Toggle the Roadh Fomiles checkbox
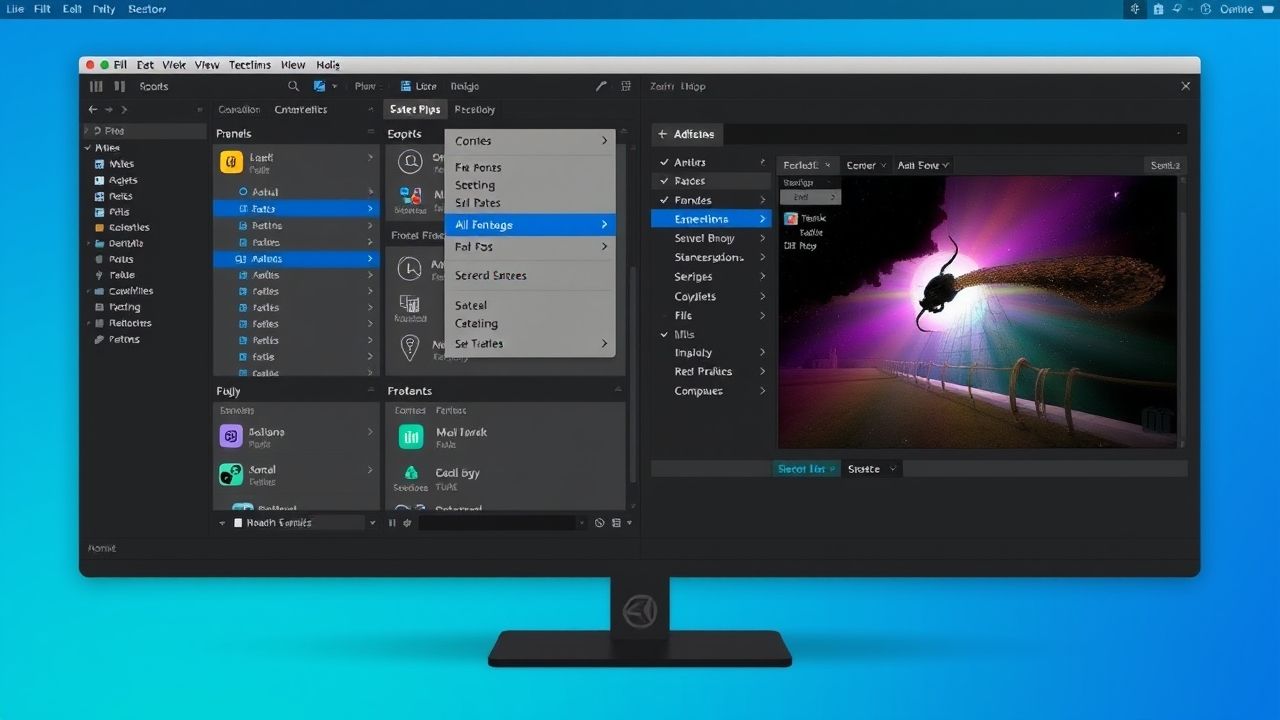Viewport: 1280px width, 720px height. [238, 523]
